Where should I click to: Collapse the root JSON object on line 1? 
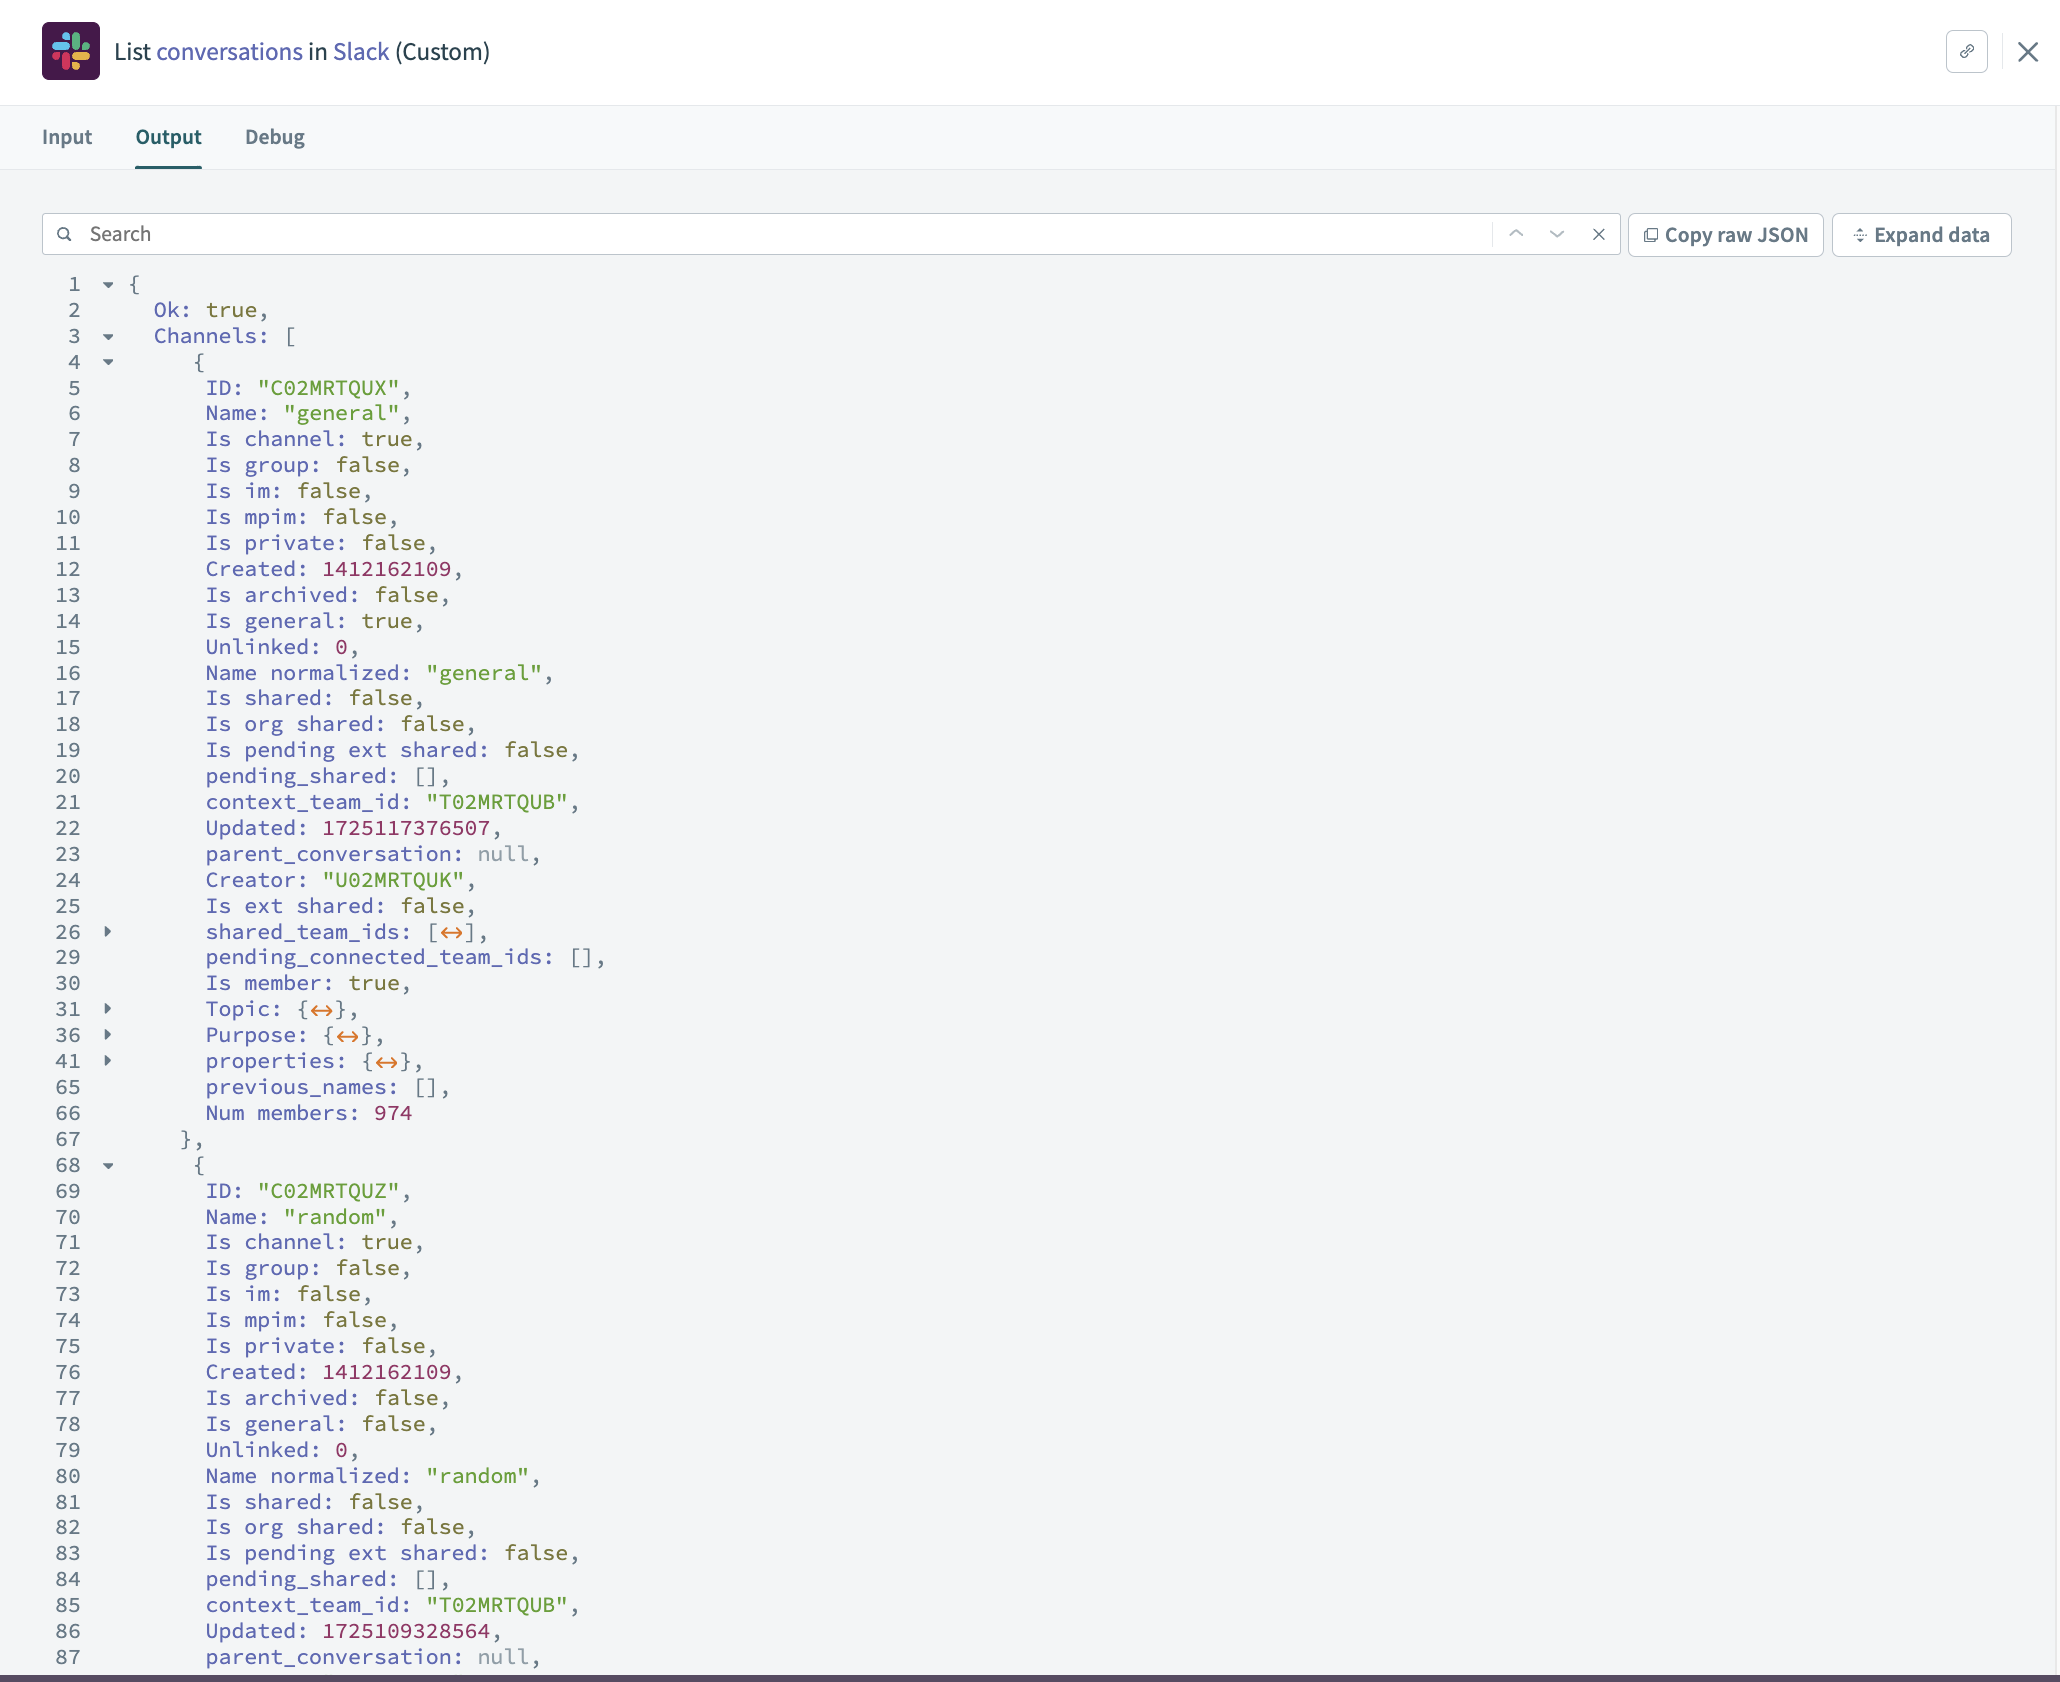108,285
